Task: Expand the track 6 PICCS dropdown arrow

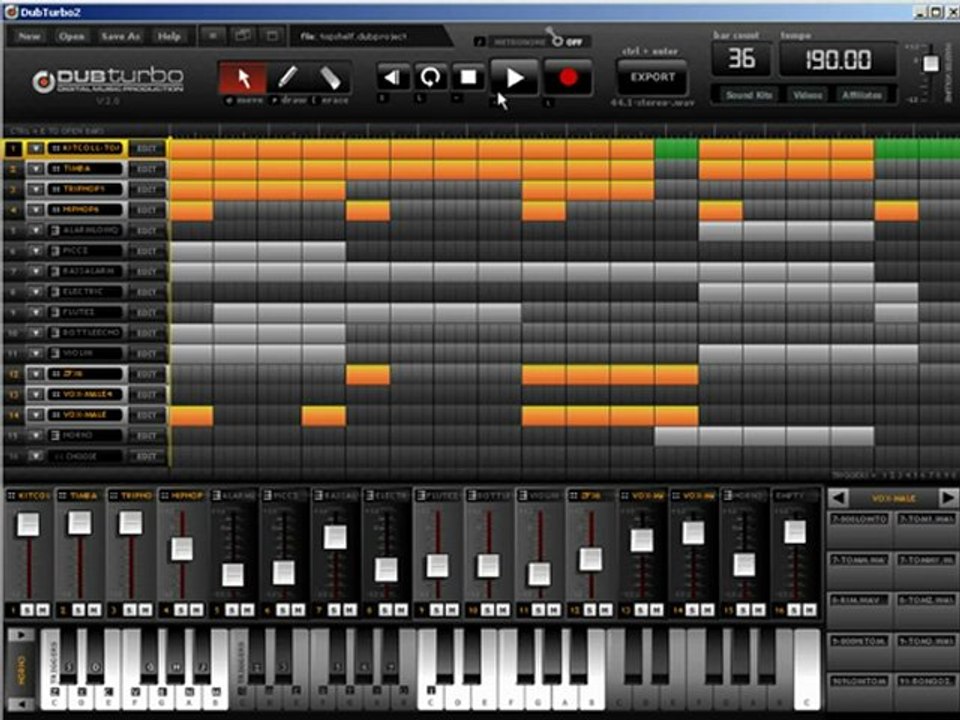Action: click(36, 251)
